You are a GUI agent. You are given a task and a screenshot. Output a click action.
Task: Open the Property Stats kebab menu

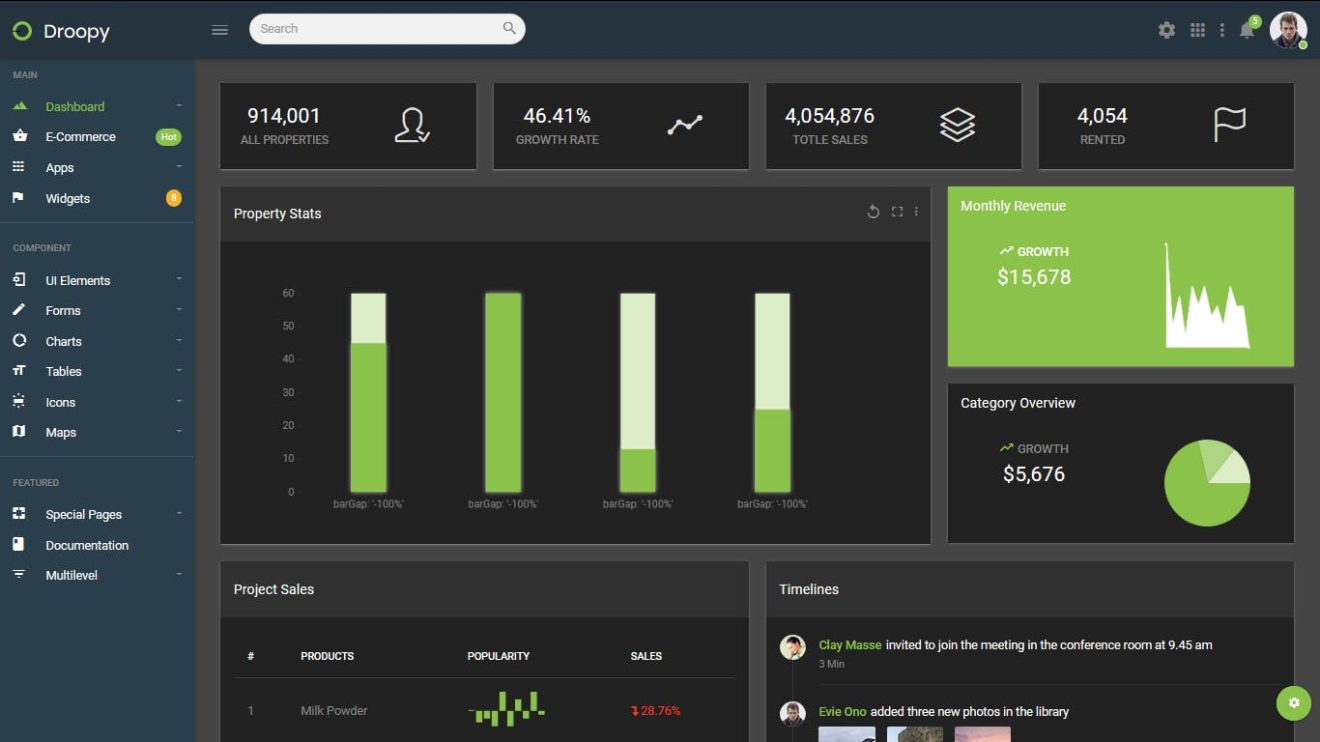coord(916,212)
